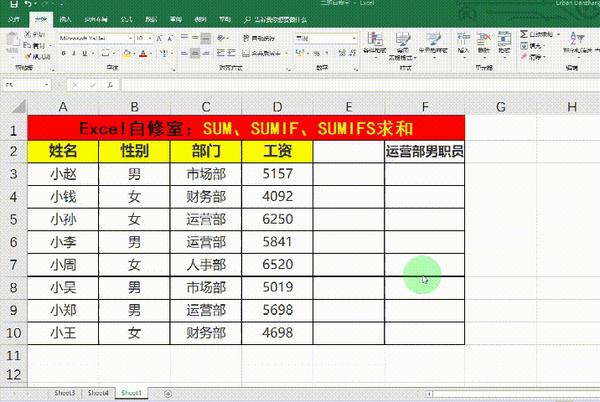Viewport: 600px width, 402px height.
Task: Click cell containing 运营部男职员
Action: (424, 151)
